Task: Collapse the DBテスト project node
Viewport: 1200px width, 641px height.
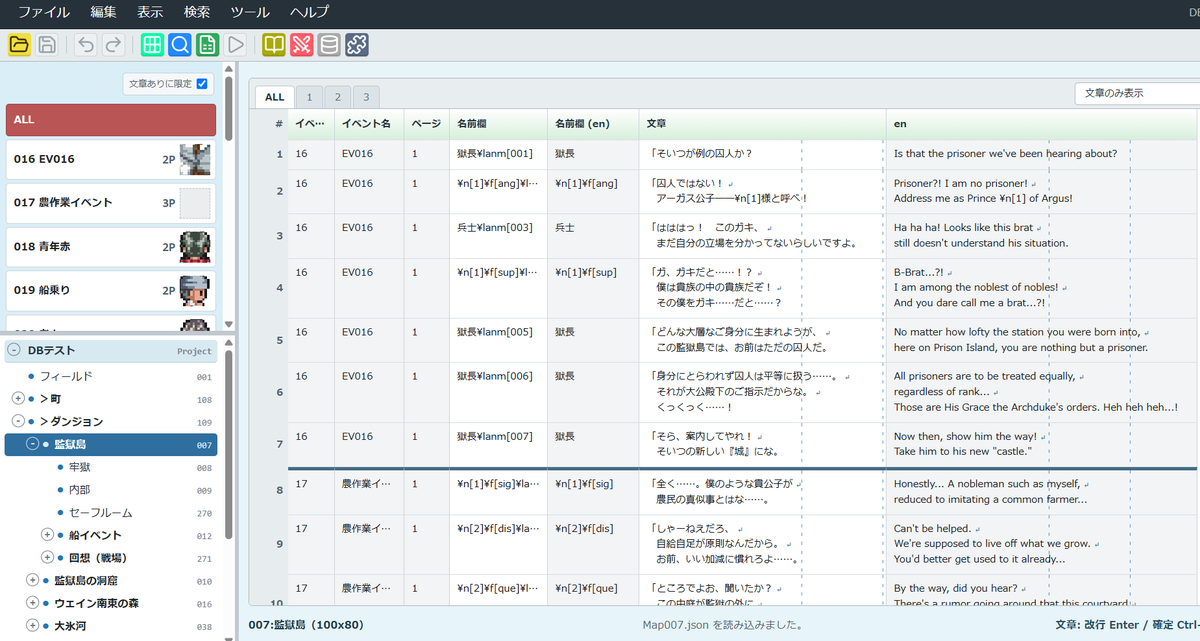Action: coord(14,350)
